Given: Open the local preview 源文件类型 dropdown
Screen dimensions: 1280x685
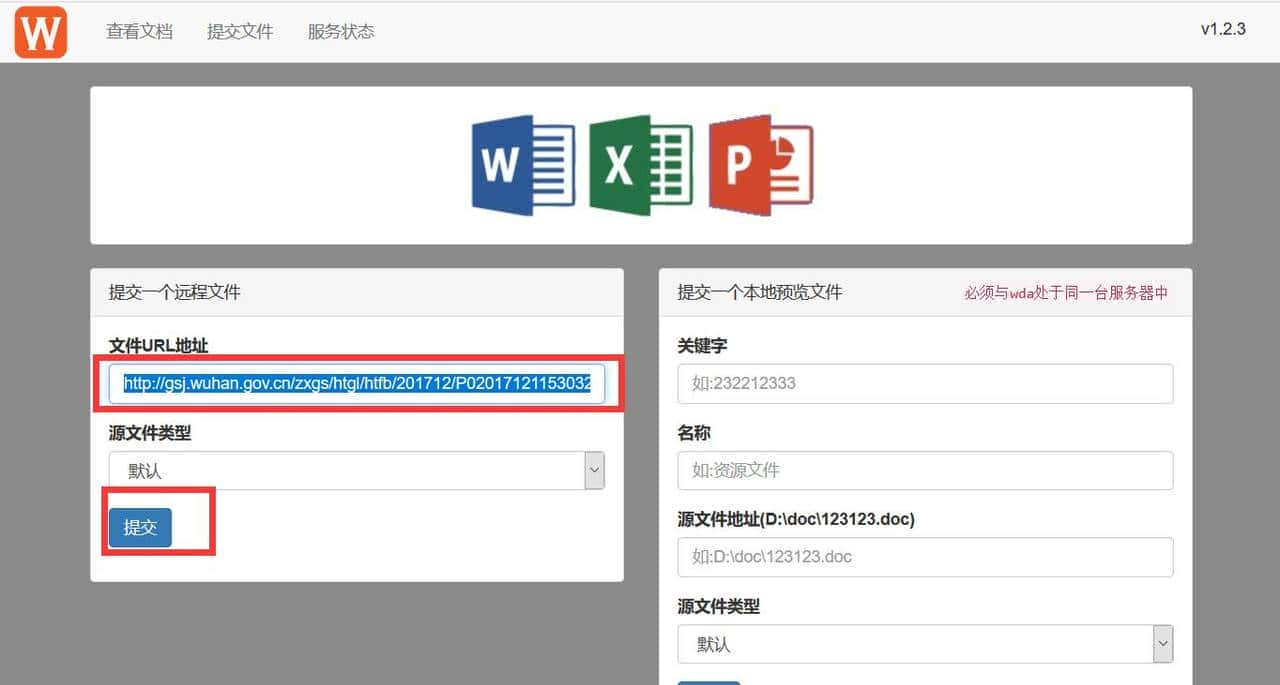Looking at the screenshot, I should 925,644.
